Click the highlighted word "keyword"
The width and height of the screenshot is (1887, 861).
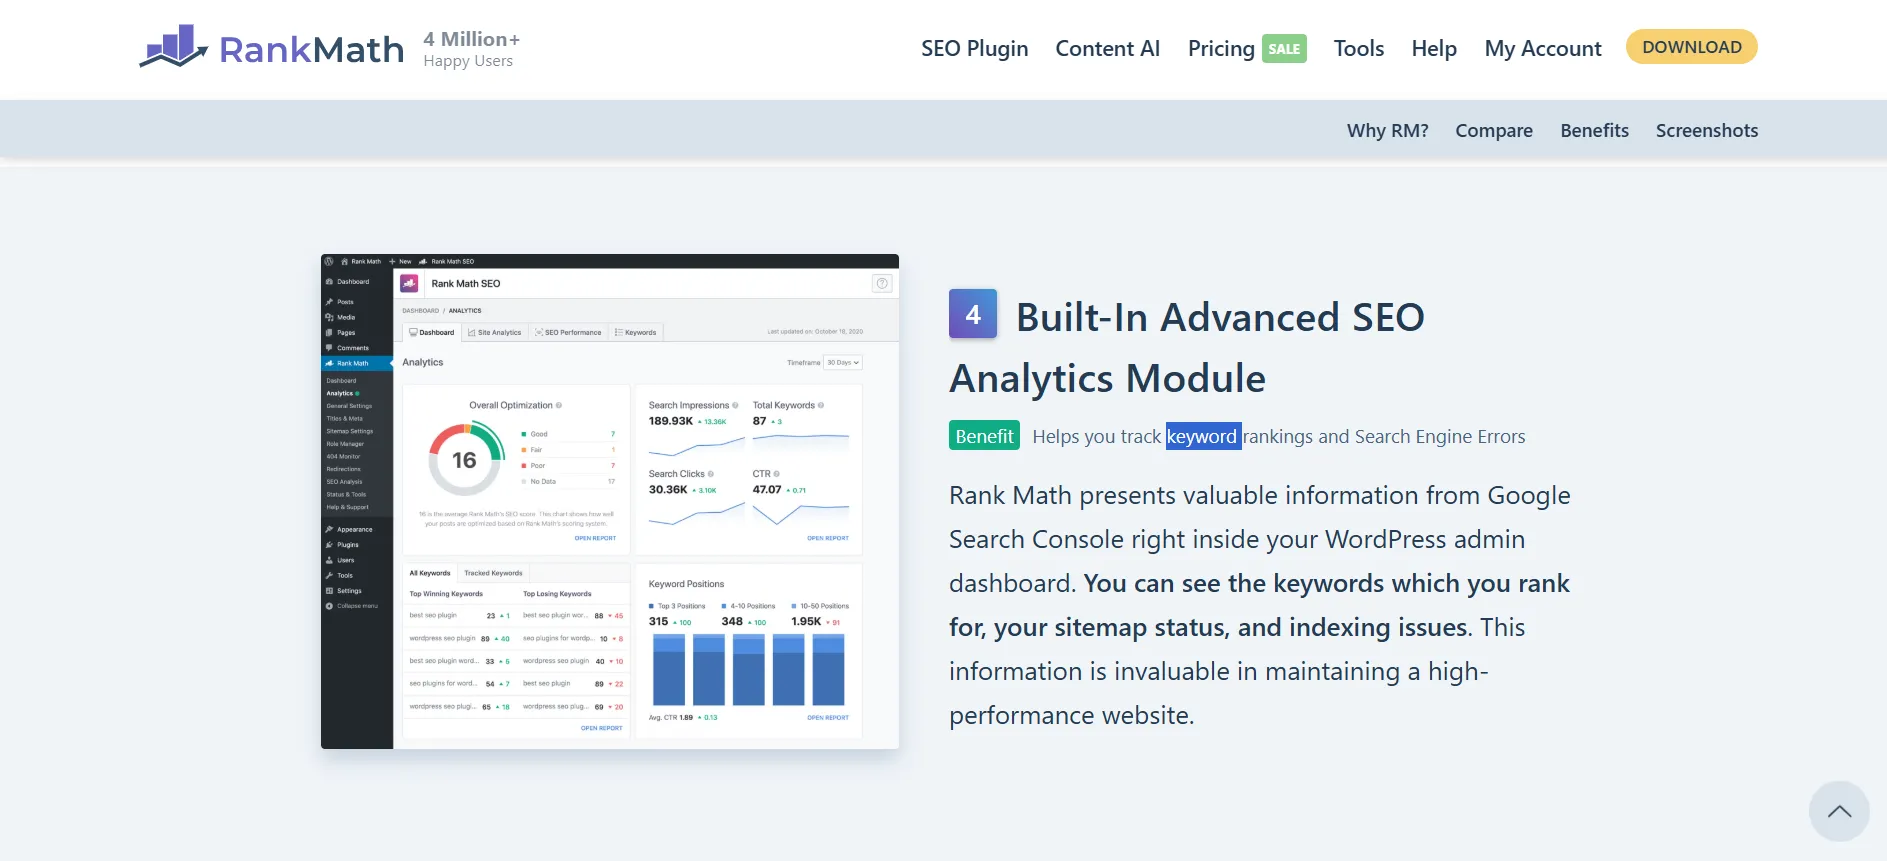coord(1203,436)
